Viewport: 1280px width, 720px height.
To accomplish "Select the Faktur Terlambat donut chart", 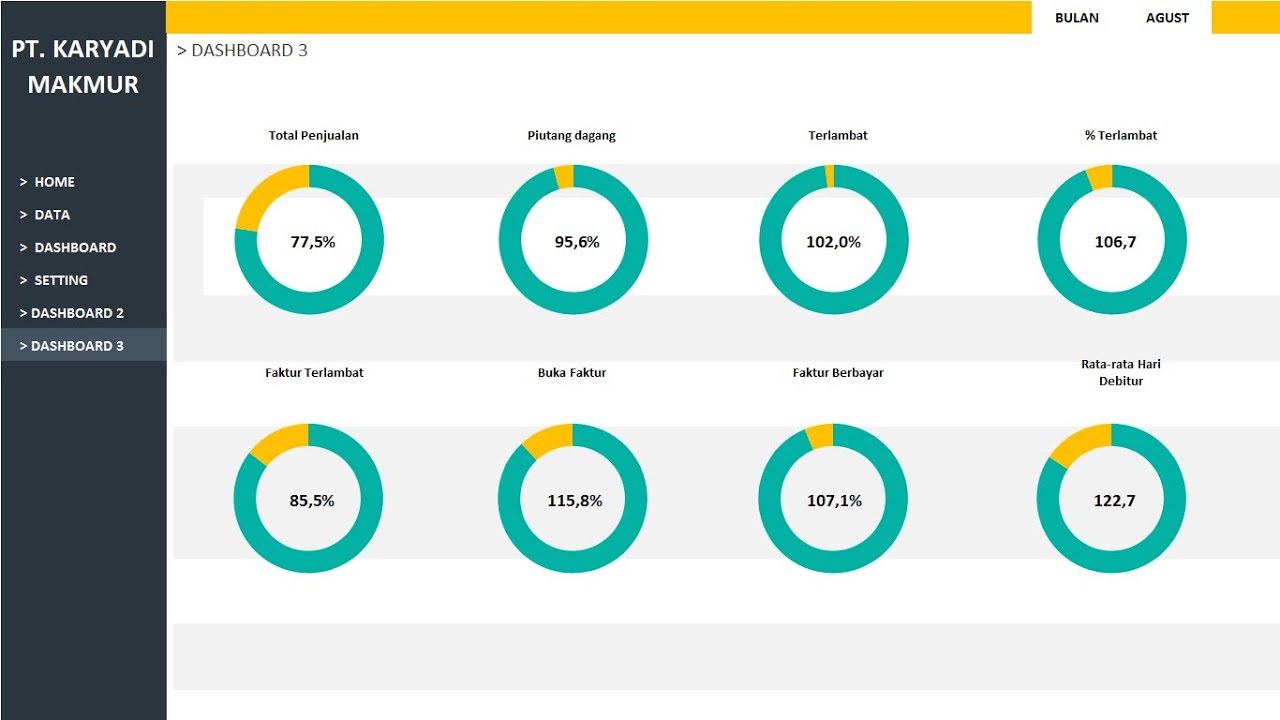I will pyautogui.click(x=308, y=499).
